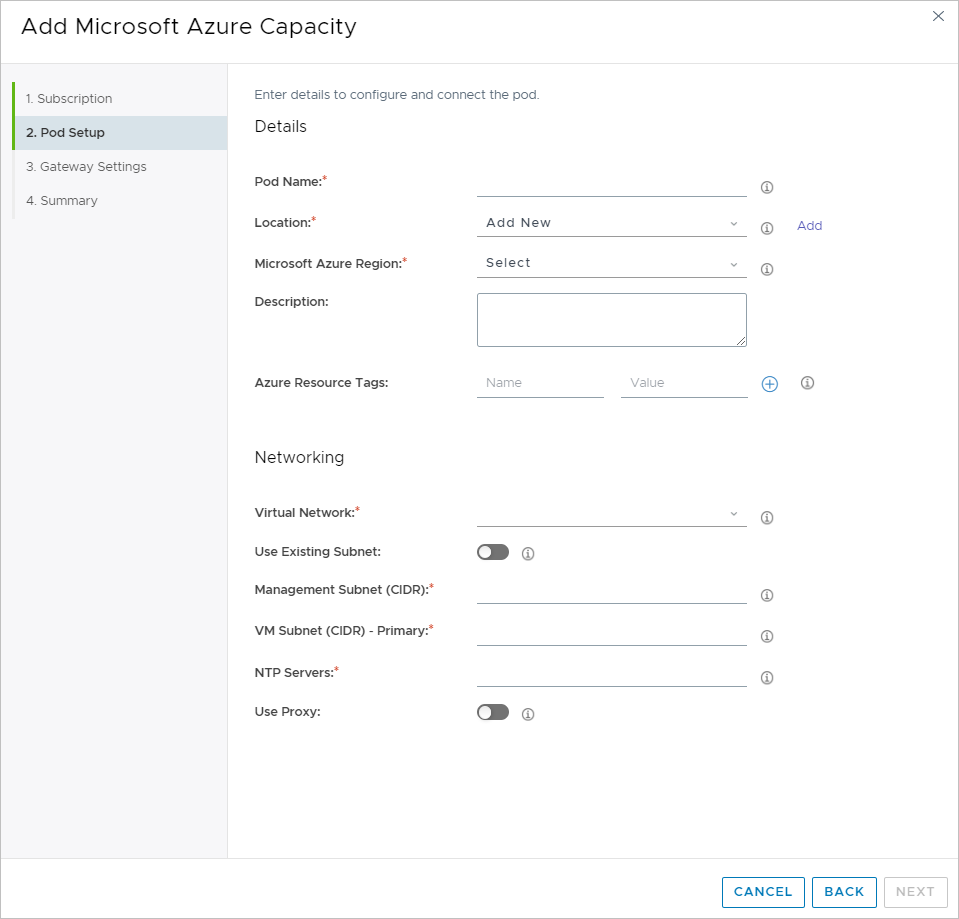The width and height of the screenshot is (959, 919).
Task: Click the info icon for Microsoft Azure Region
Action: click(767, 269)
